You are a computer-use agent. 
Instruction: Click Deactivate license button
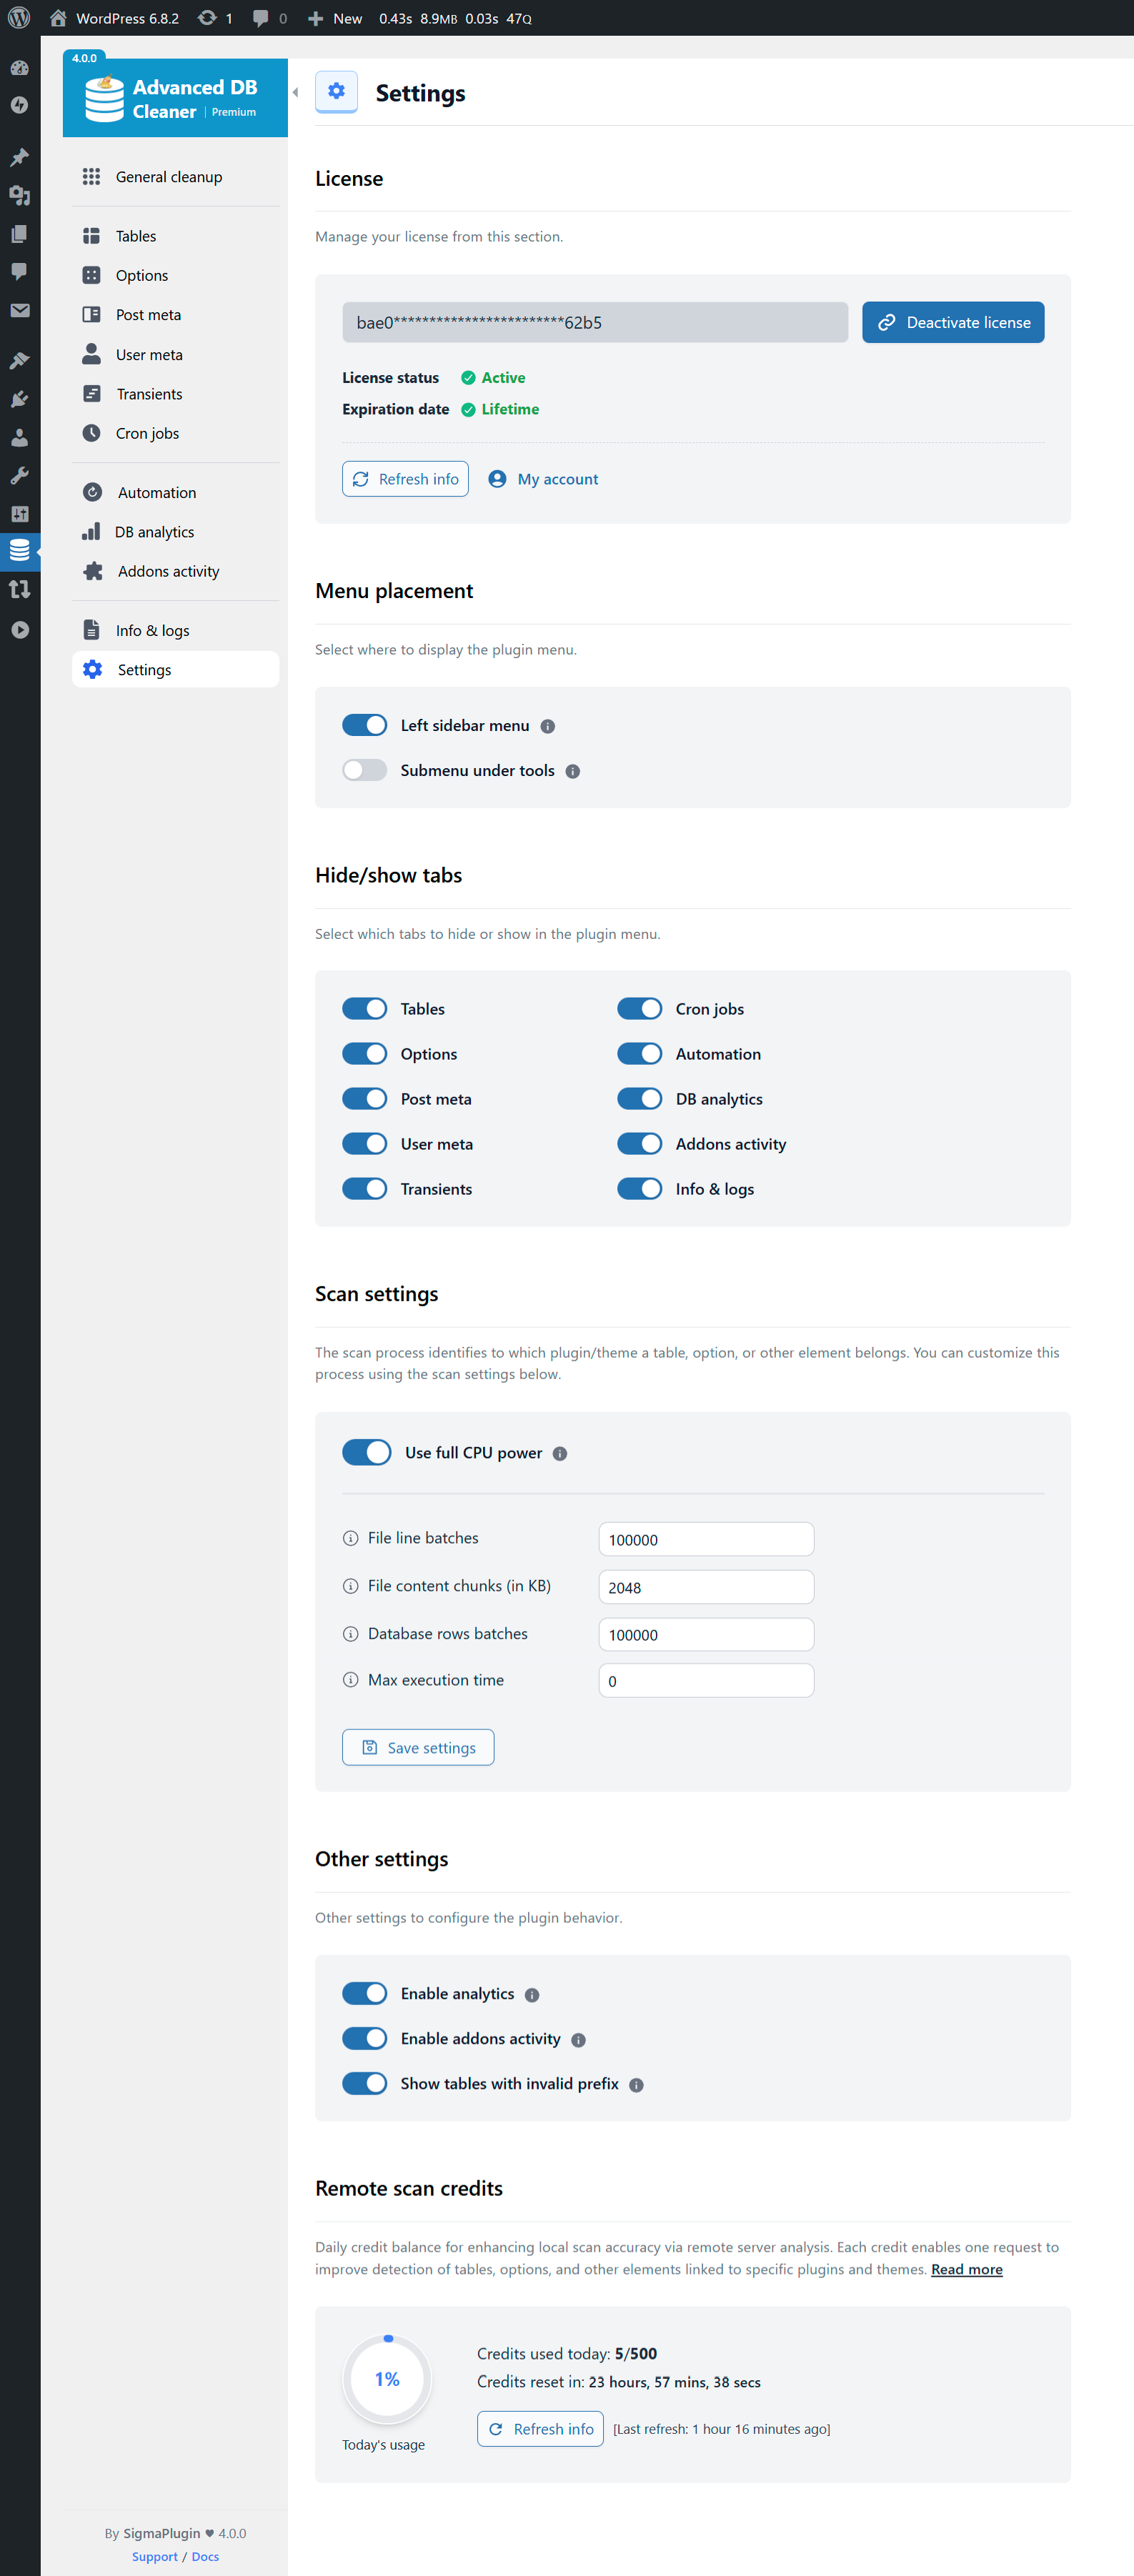click(x=953, y=322)
